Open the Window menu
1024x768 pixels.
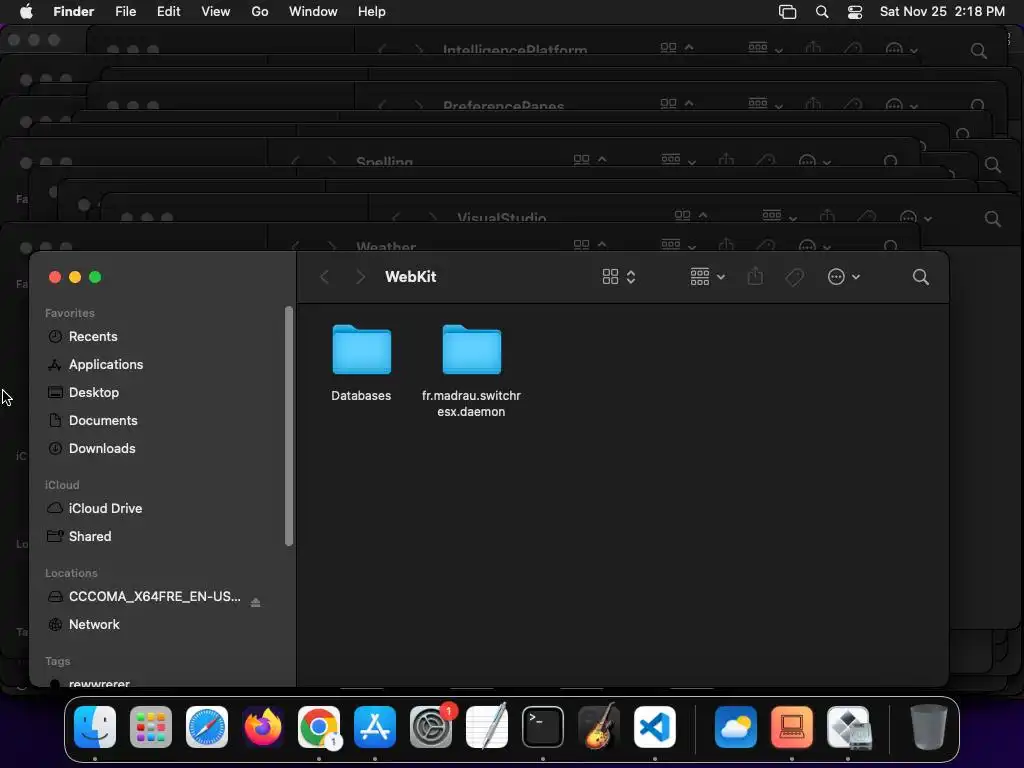313,12
